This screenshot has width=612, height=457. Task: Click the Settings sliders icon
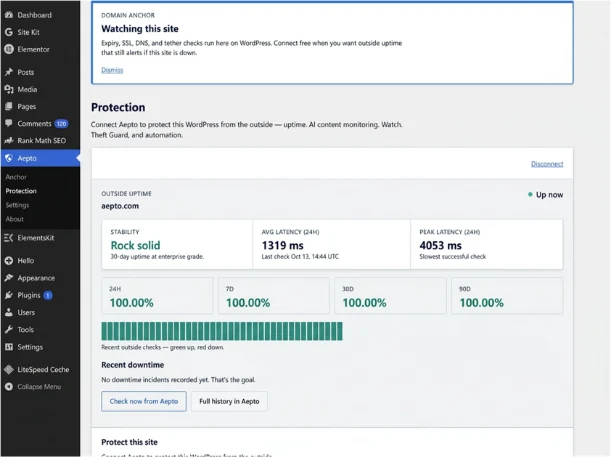pos(9,347)
